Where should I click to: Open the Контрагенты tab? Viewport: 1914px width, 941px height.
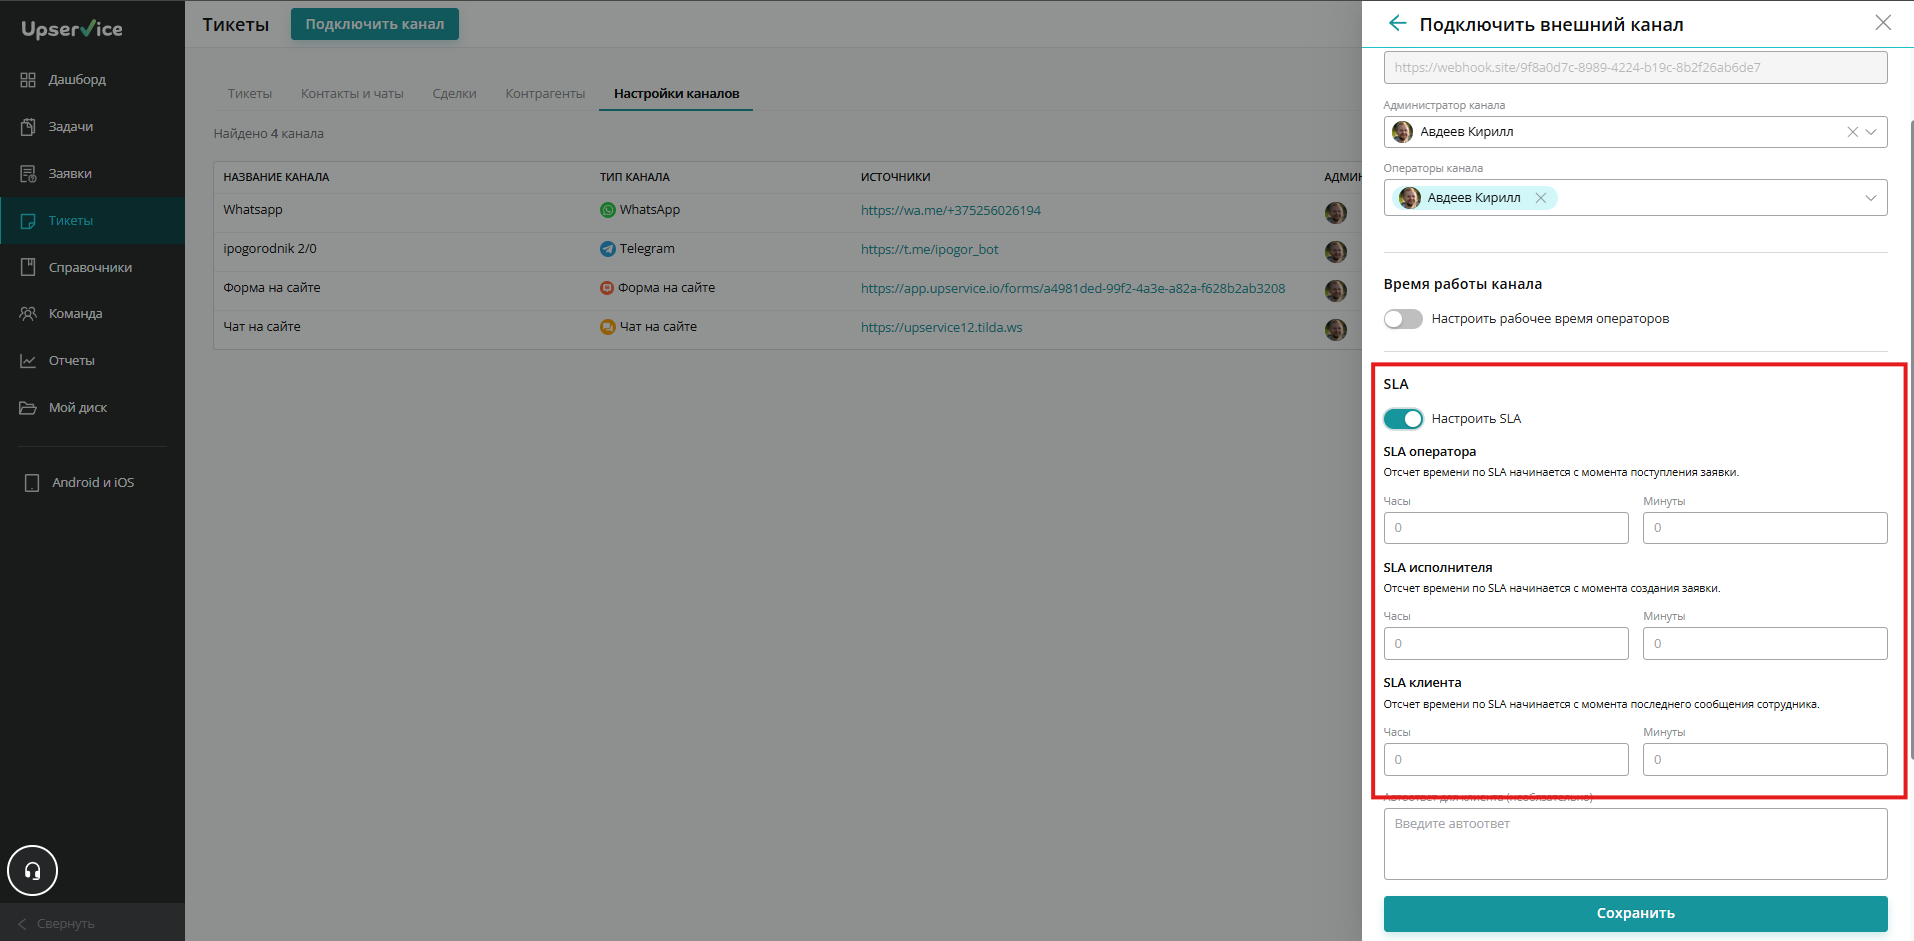[545, 94]
